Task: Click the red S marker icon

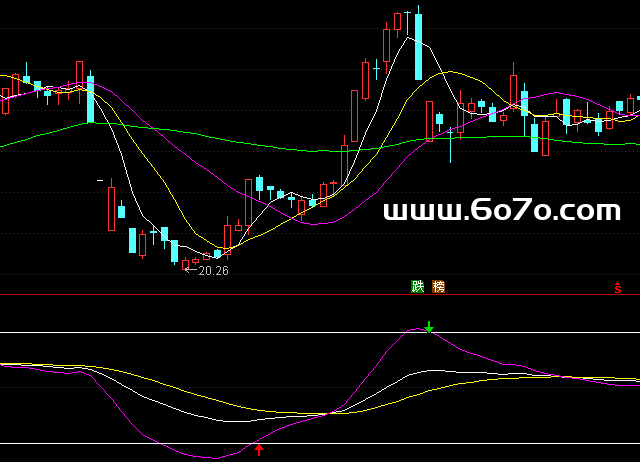Action: pos(618,288)
